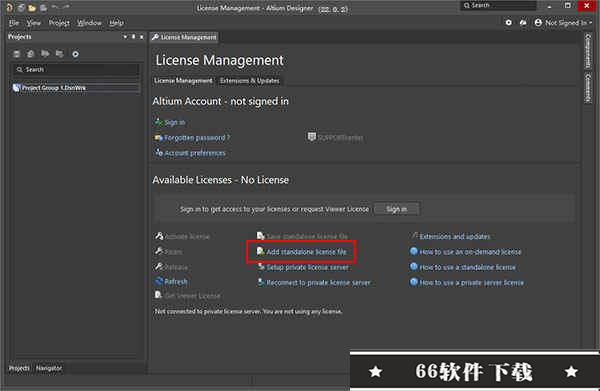Image resolution: width=600 pixels, height=391 pixels.
Task: Click Setup private license server link
Action: click(x=303, y=267)
